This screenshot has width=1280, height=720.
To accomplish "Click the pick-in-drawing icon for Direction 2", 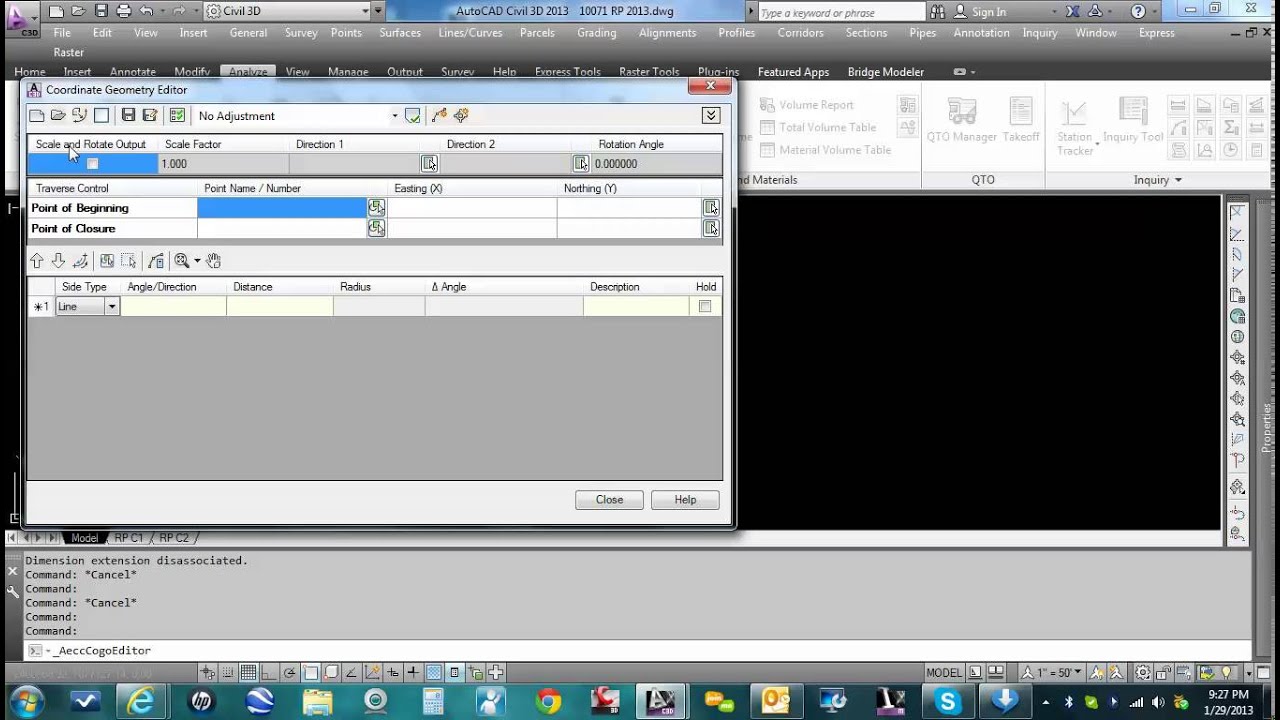I will tap(580, 164).
